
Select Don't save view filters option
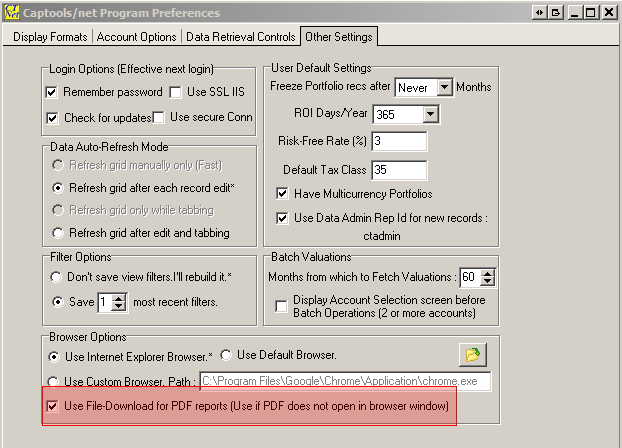pos(58,276)
